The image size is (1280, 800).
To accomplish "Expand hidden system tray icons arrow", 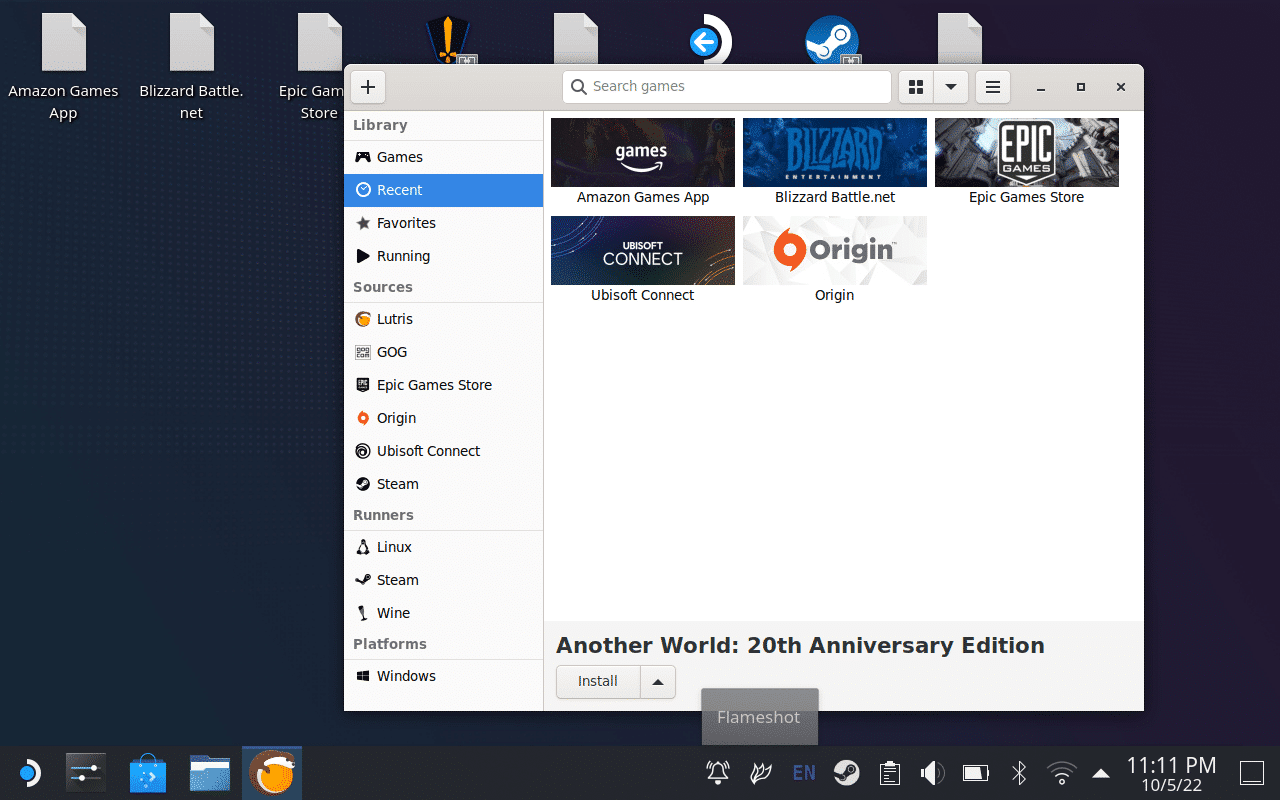I will click(1100, 773).
